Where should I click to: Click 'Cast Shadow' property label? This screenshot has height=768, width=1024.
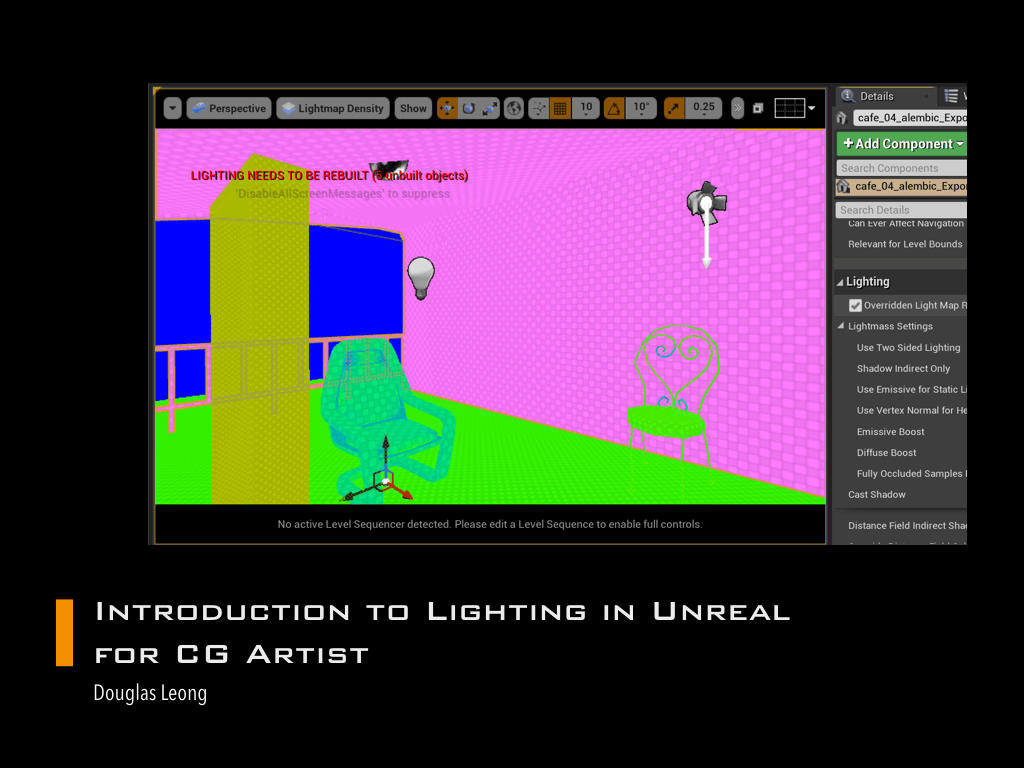[x=876, y=494]
